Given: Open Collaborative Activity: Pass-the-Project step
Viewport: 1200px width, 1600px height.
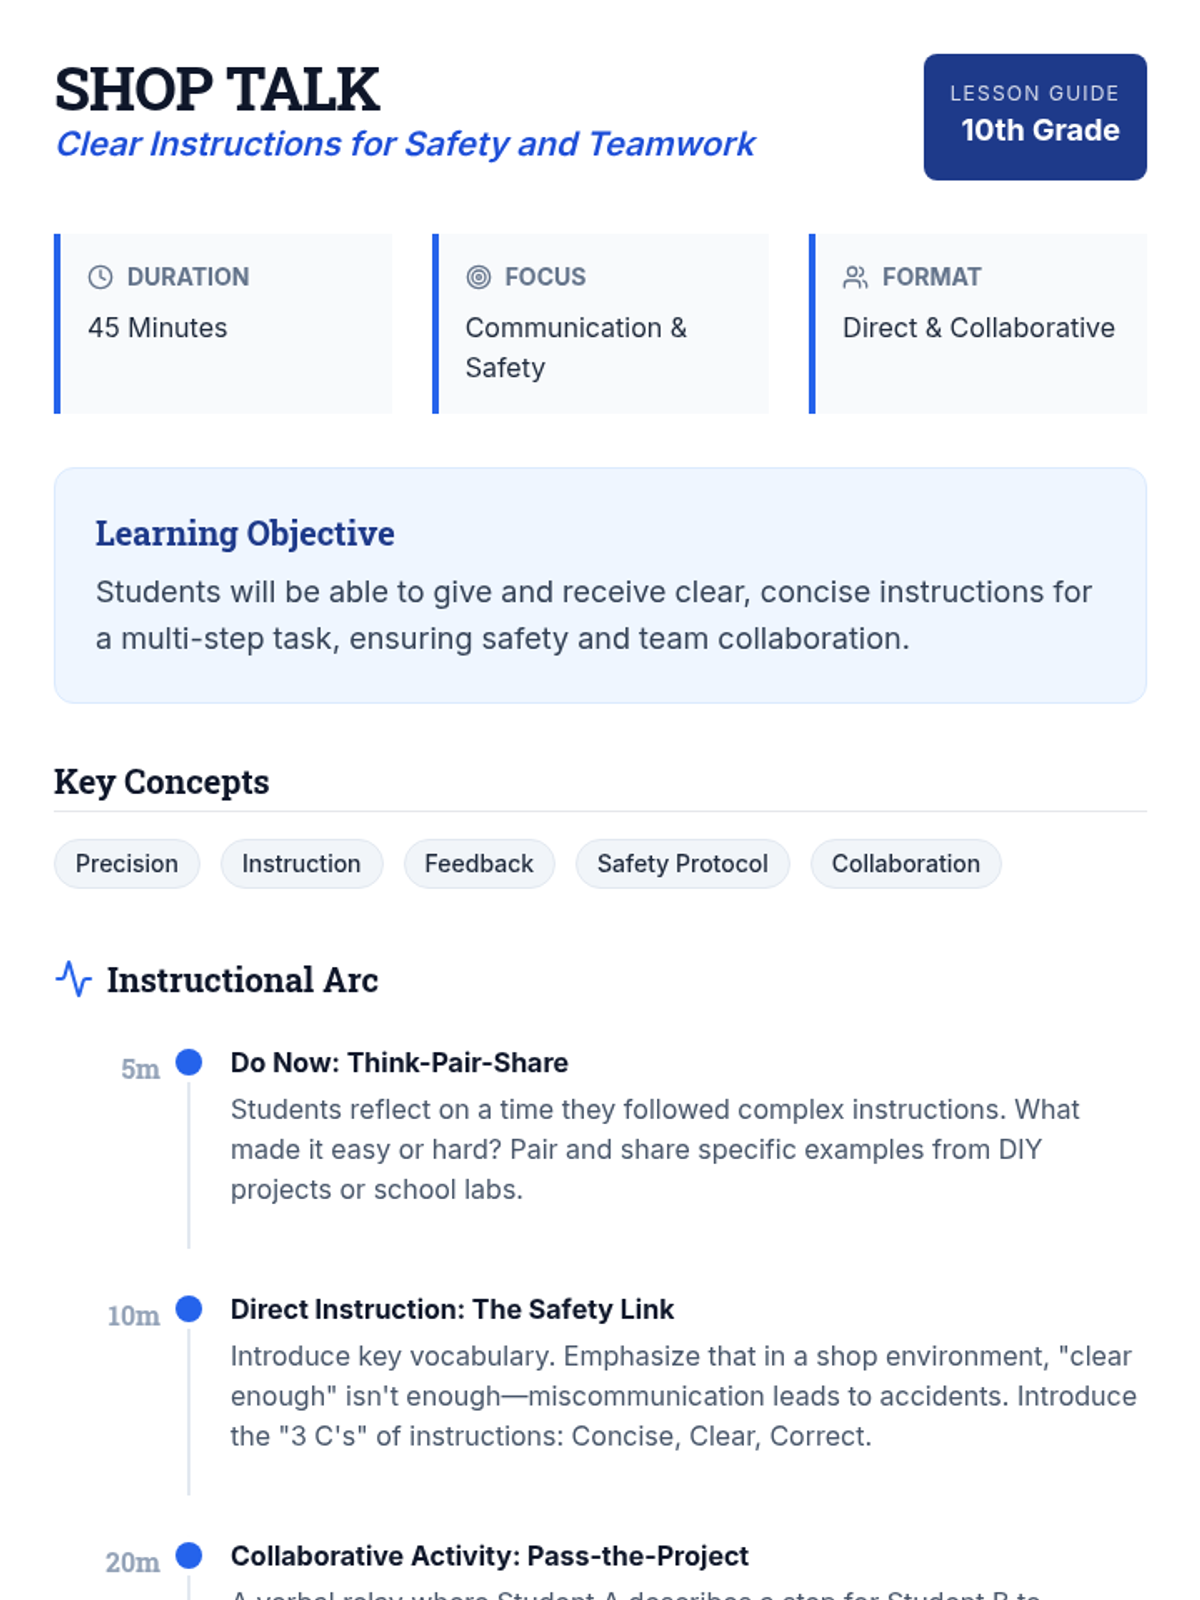Looking at the screenshot, I should 489,1556.
